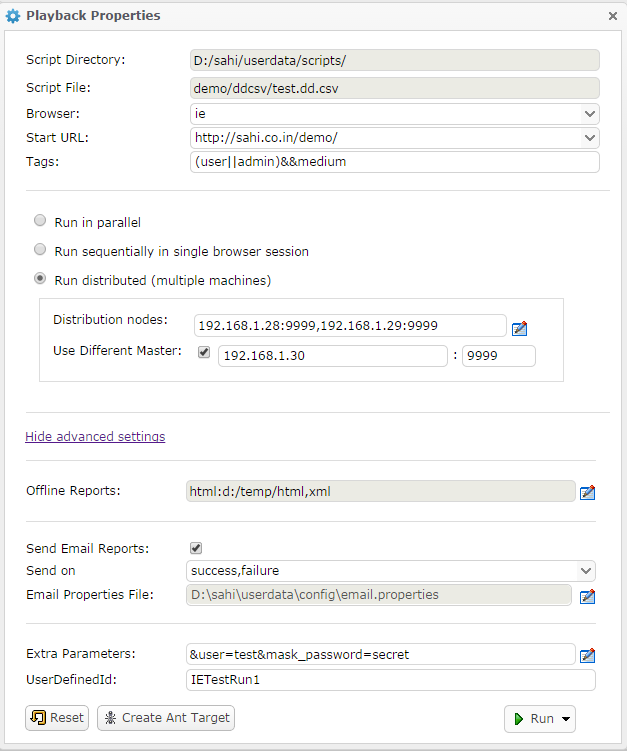The width and height of the screenshot is (627, 751).
Task: Click edit icon next to Distribution nodes
Action: tap(519, 328)
